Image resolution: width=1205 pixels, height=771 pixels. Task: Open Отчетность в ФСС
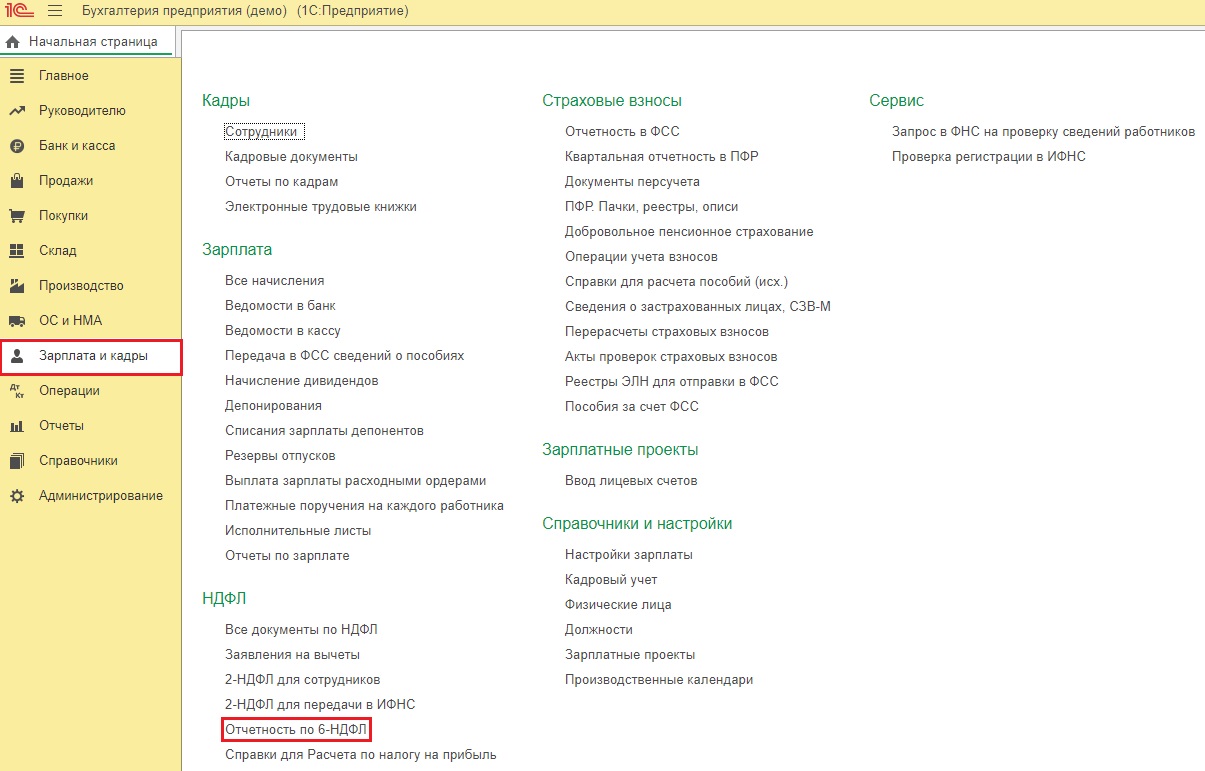click(622, 132)
